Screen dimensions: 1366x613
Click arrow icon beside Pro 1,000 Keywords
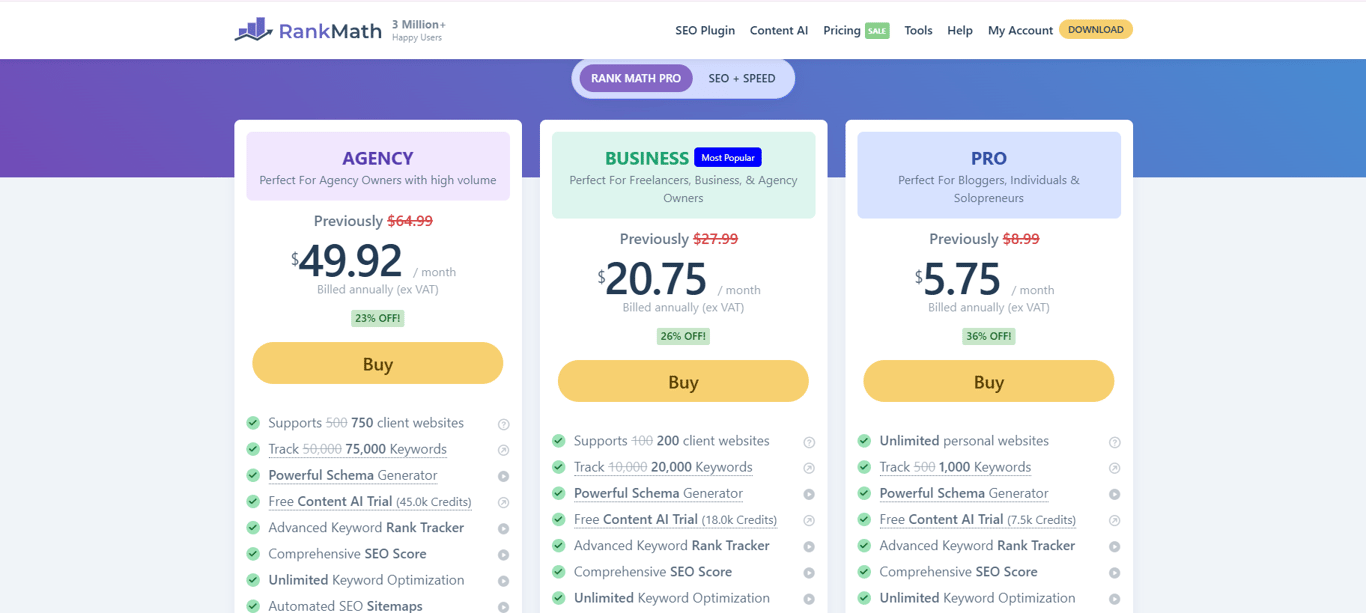pyautogui.click(x=1115, y=468)
